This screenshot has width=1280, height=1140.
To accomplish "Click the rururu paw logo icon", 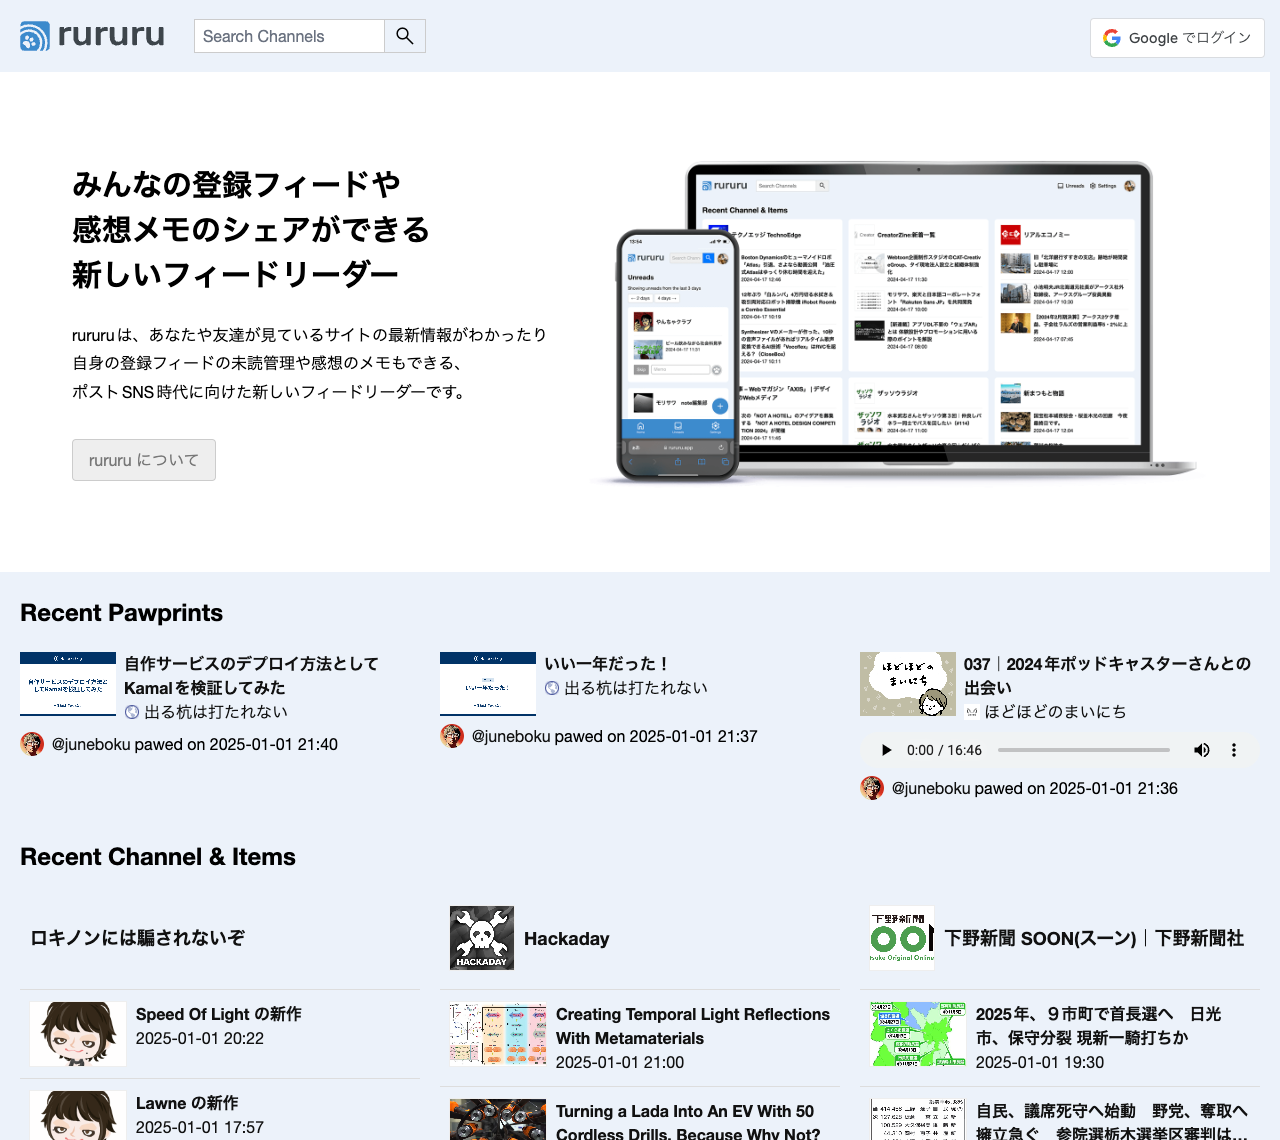I will point(35,36).
